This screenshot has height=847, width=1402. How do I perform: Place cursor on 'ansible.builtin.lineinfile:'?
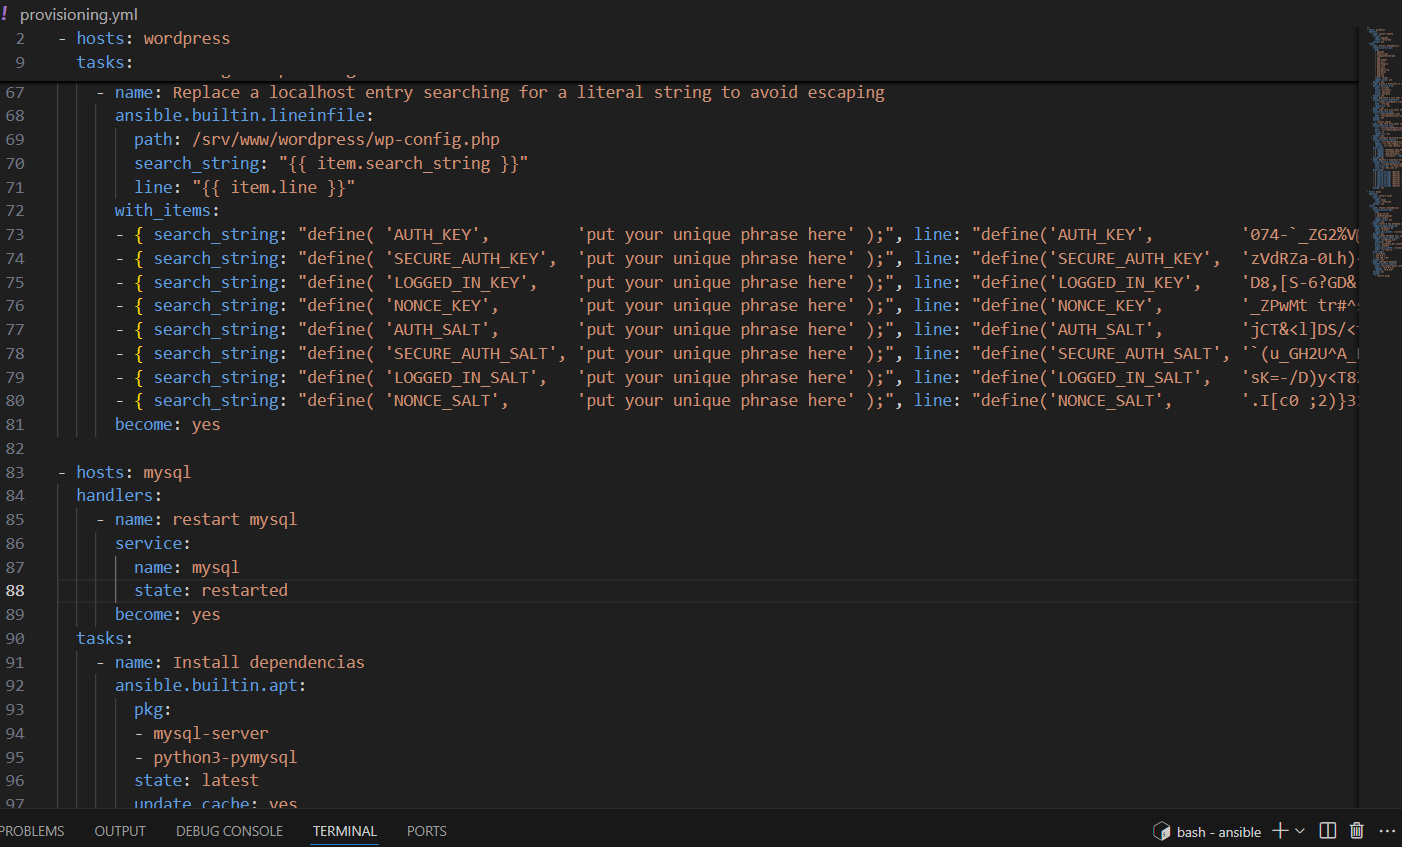coord(244,115)
